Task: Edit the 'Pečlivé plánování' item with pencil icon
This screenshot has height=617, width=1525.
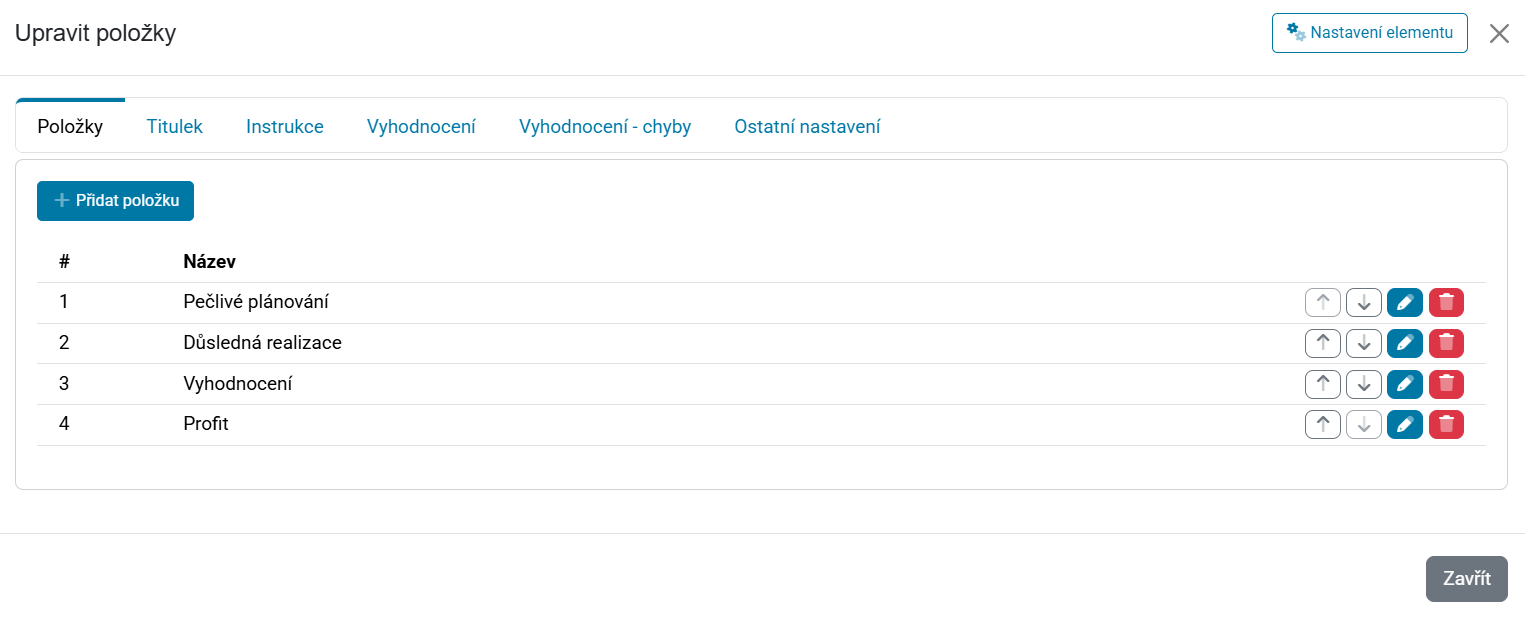Action: [1404, 302]
